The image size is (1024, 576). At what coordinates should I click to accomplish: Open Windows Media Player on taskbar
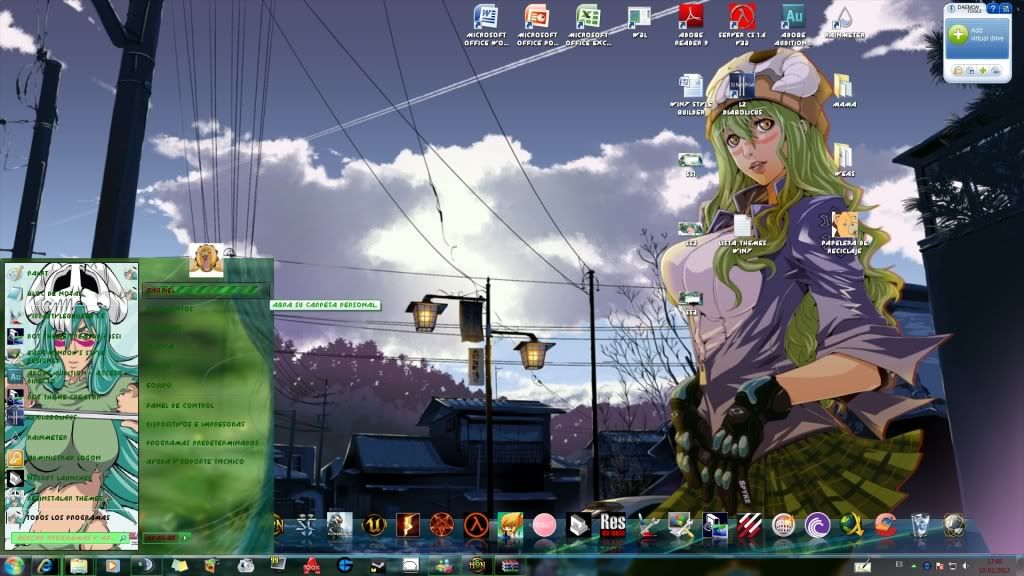coord(112,566)
